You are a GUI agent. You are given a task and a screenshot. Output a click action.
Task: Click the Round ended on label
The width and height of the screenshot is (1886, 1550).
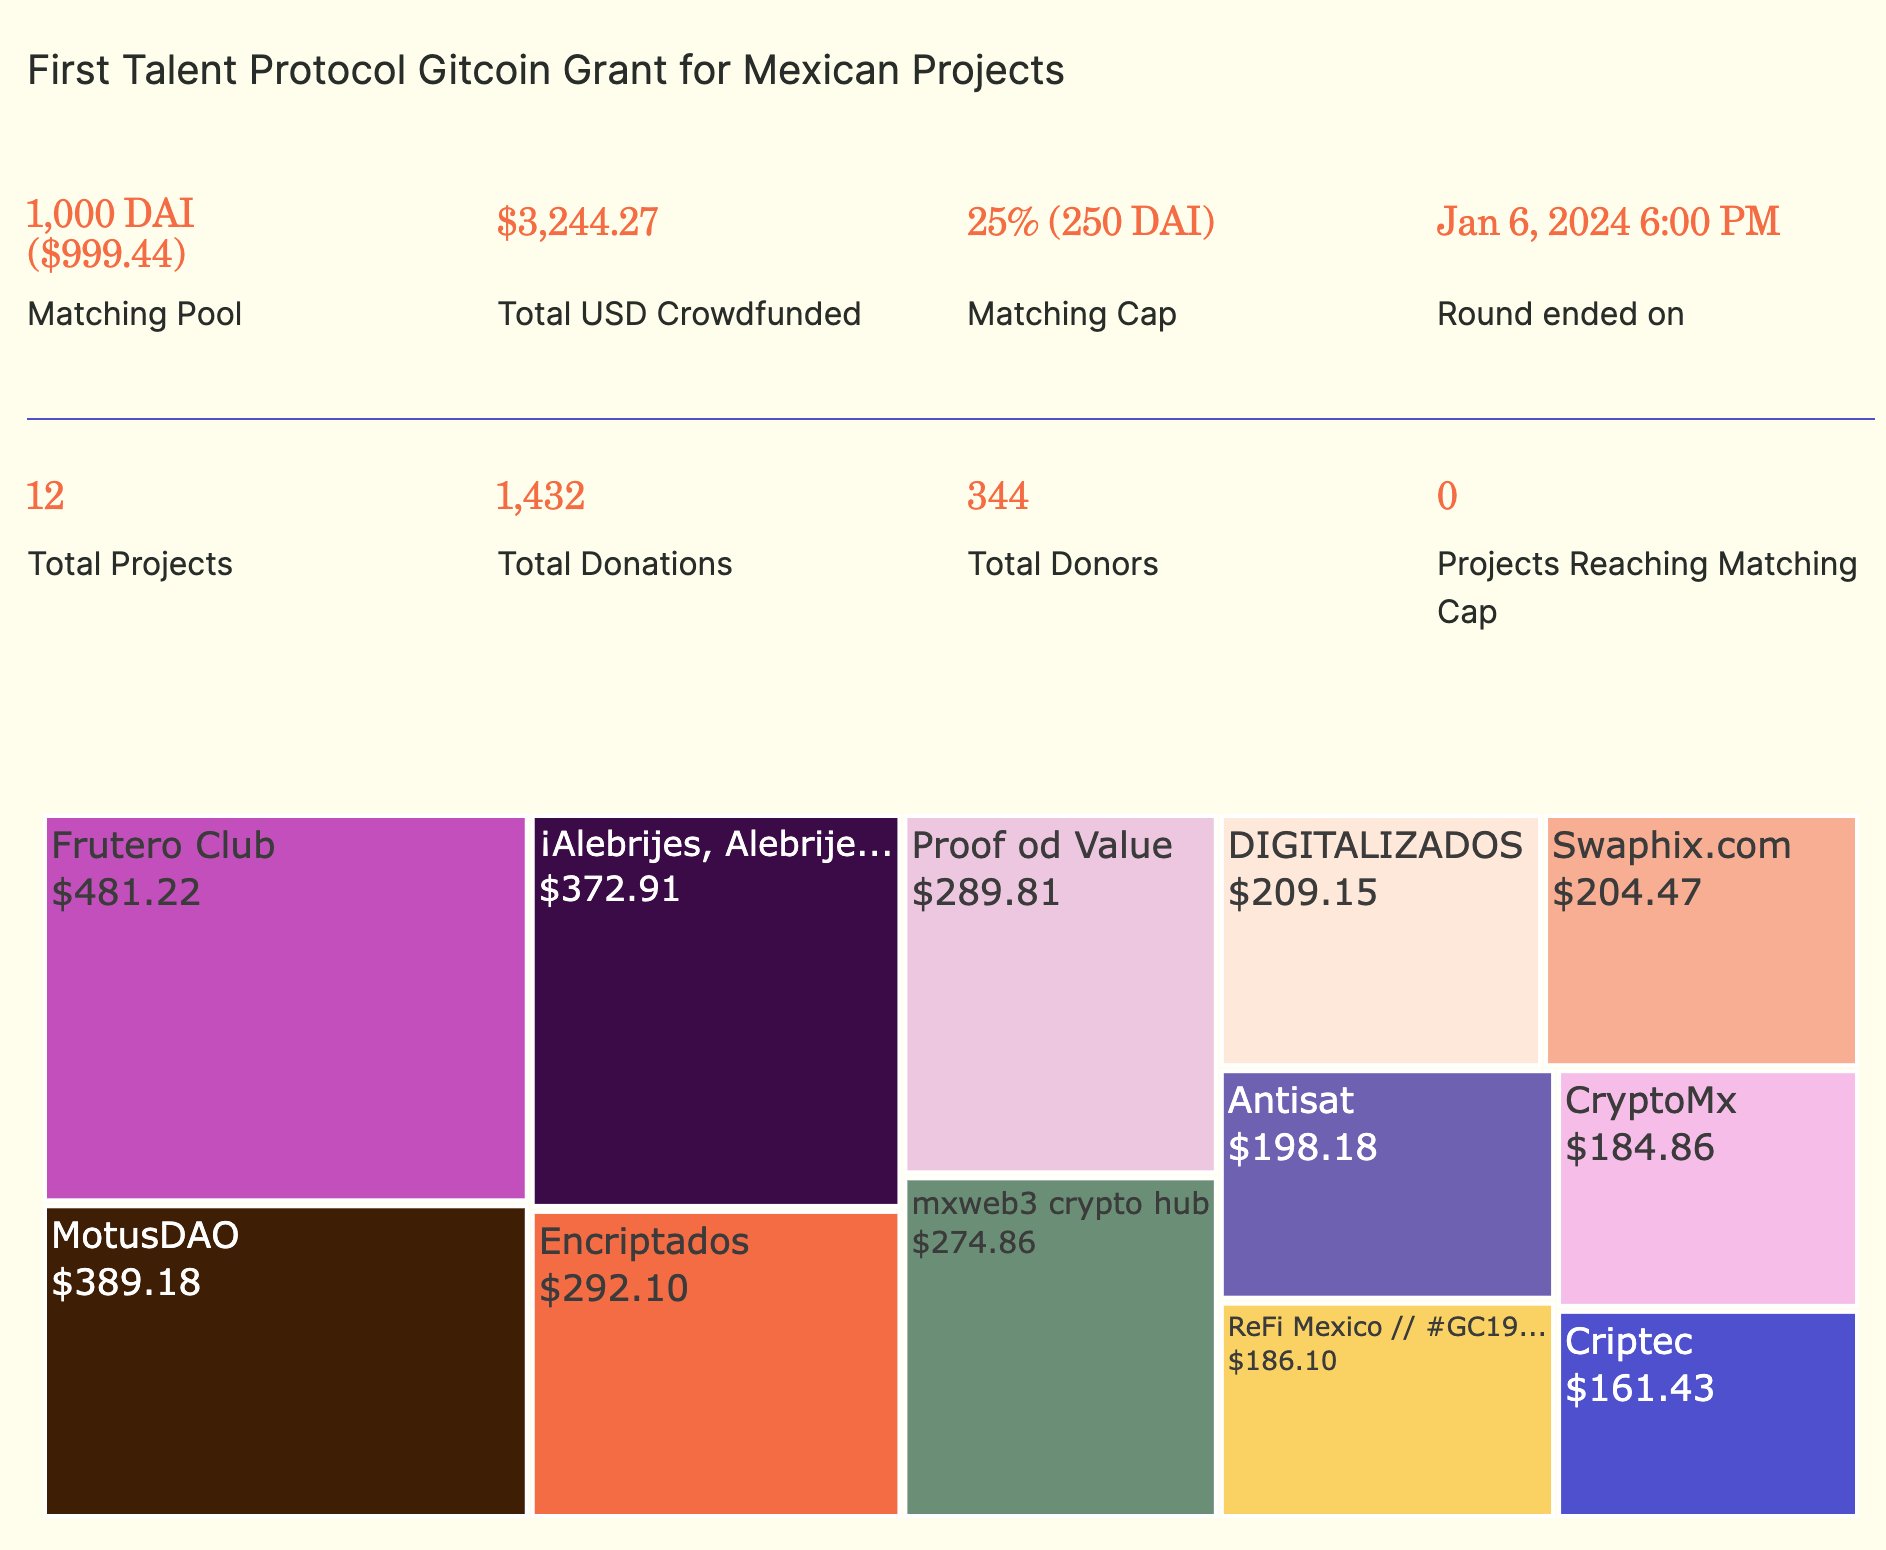tap(1561, 314)
